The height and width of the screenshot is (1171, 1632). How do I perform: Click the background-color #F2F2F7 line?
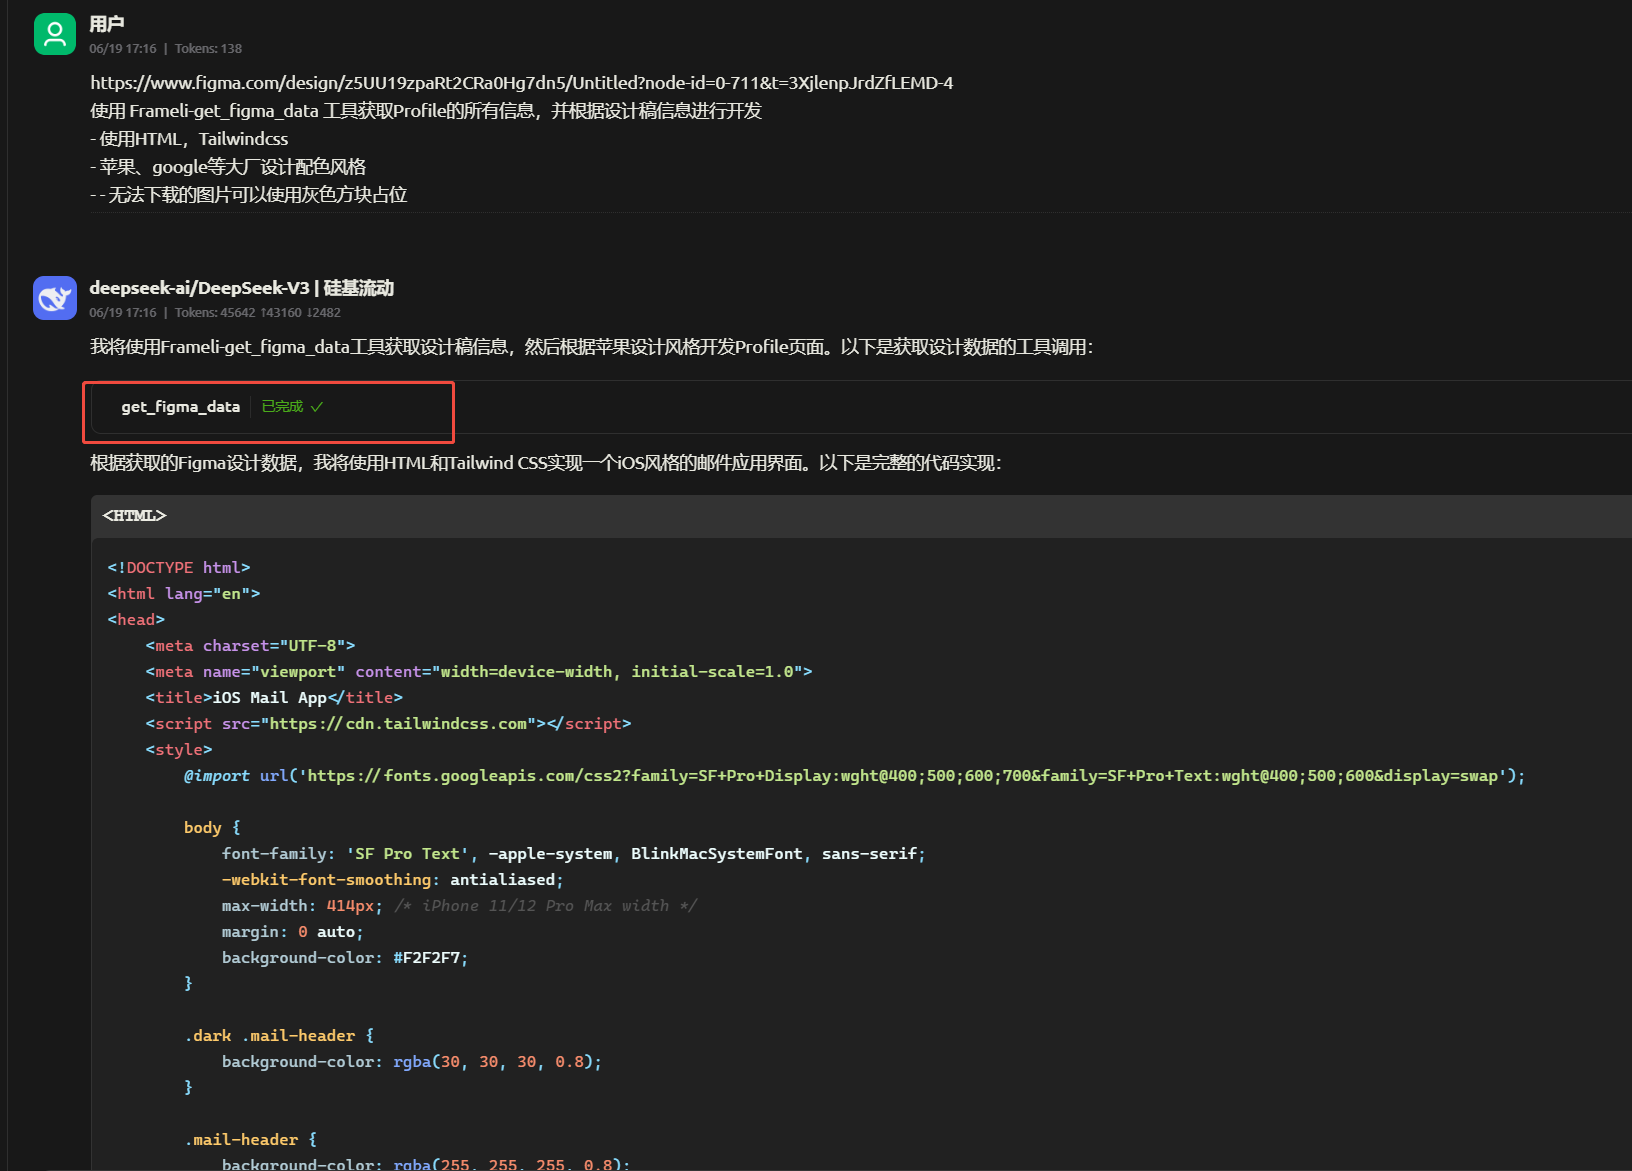345,958
